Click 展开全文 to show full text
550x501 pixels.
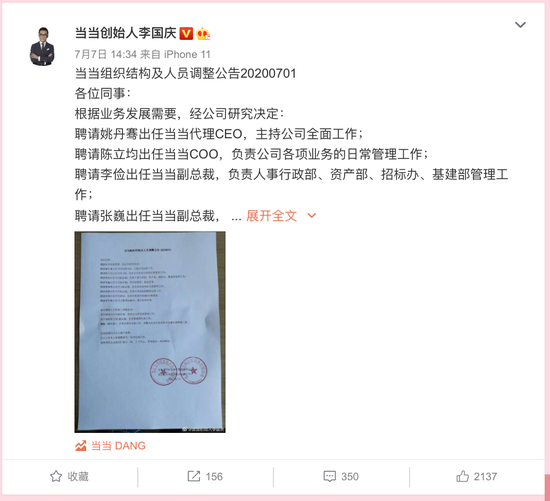click(271, 216)
